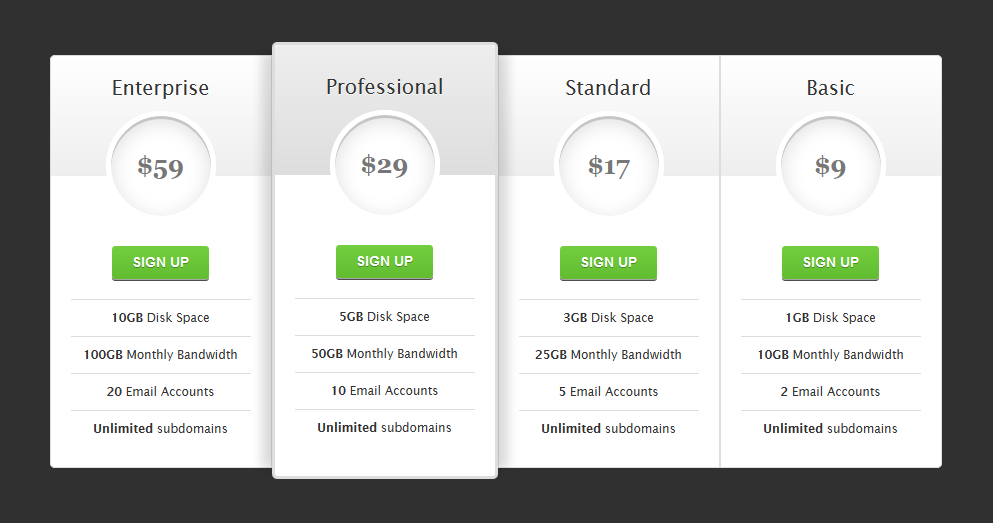The image size is (993, 523).
Task: Select the $59 price circle
Action: coord(161,166)
